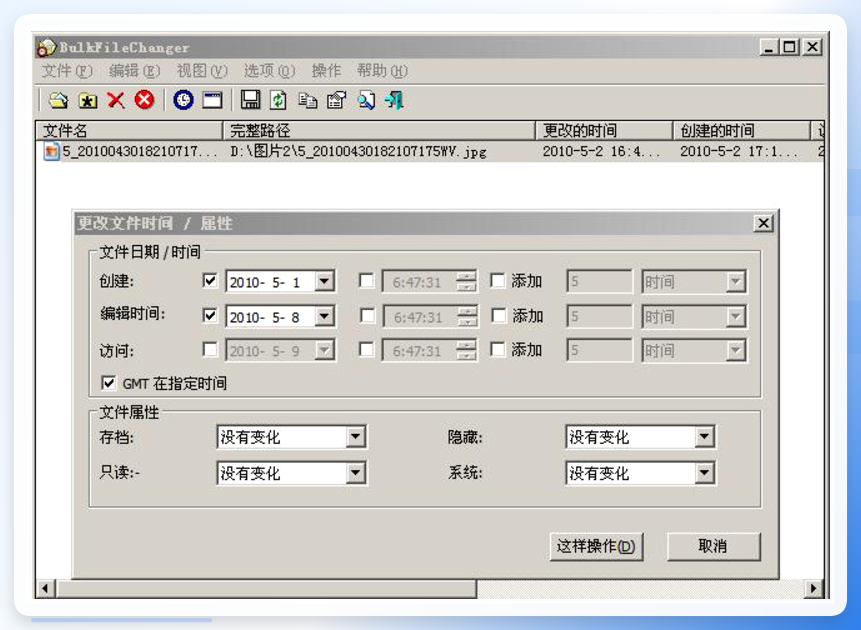The width and height of the screenshot is (861, 630).
Task: Open the 选项(O) menu
Action: pos(270,71)
